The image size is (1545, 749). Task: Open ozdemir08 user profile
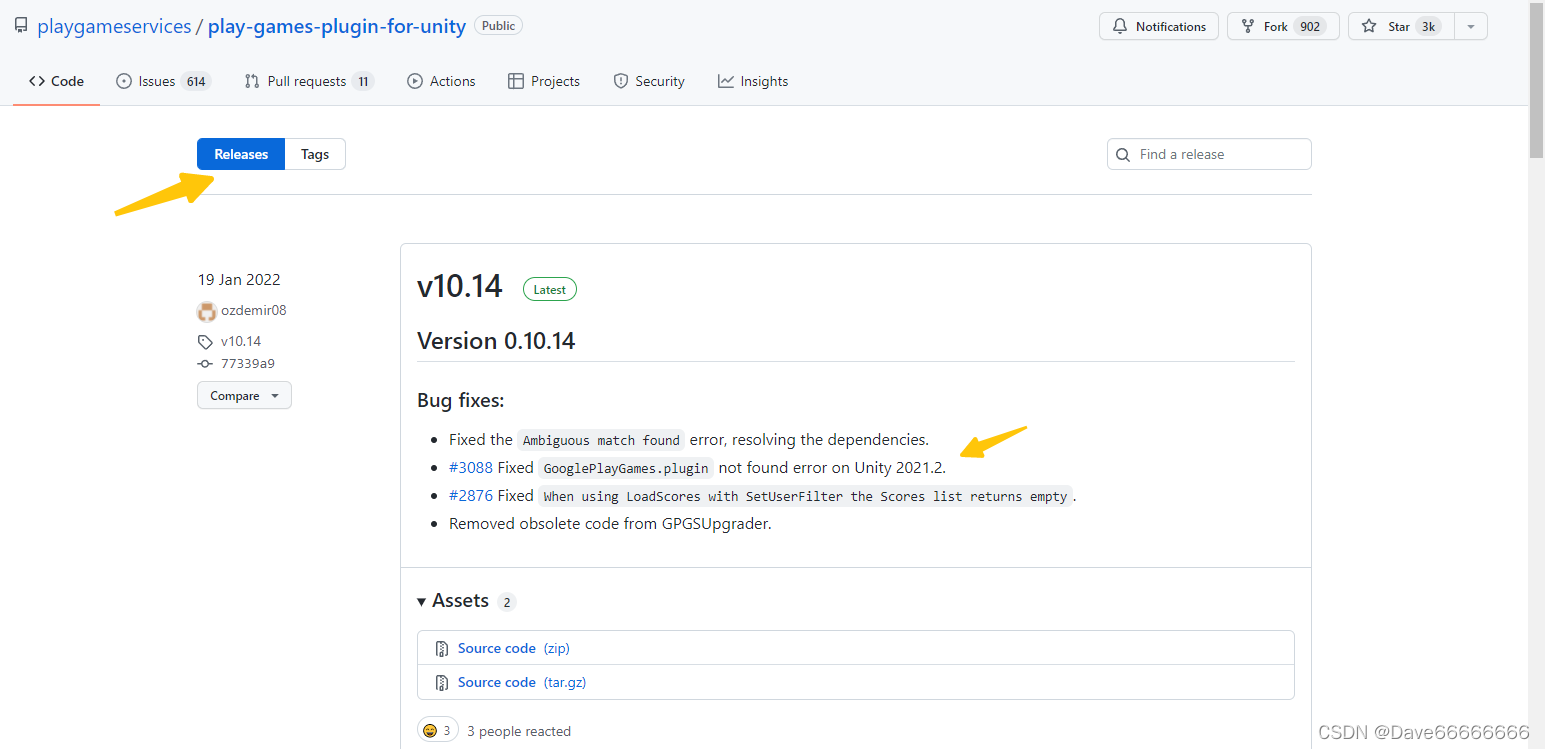click(x=254, y=310)
